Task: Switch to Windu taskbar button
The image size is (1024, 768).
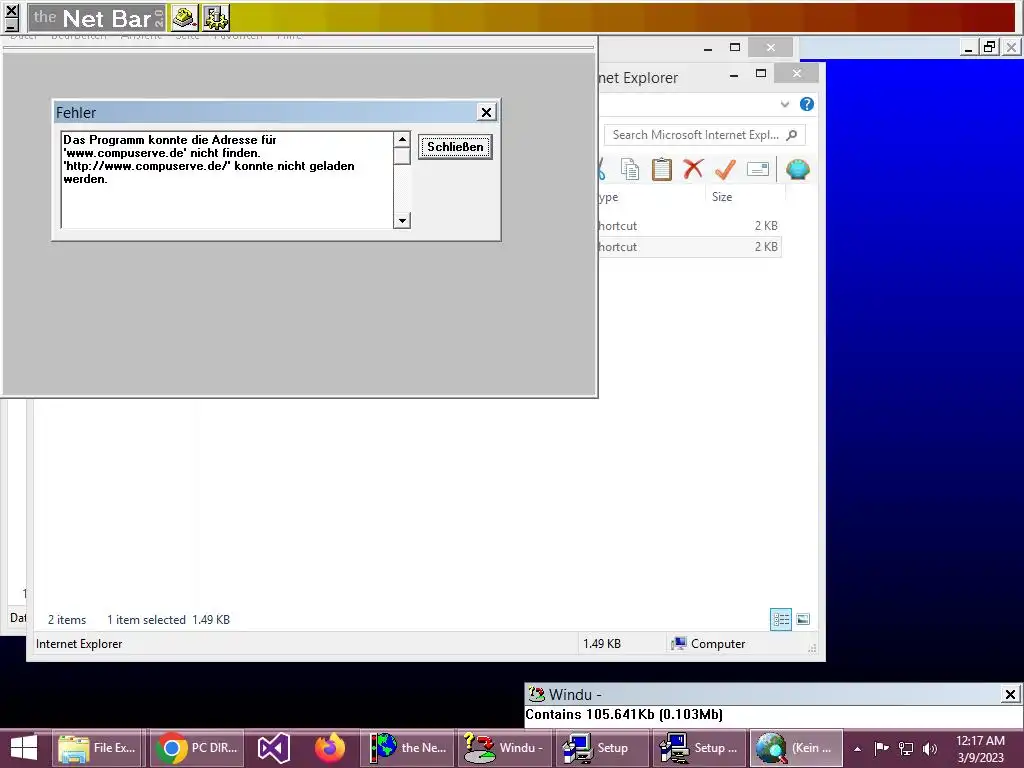Action: [505, 748]
